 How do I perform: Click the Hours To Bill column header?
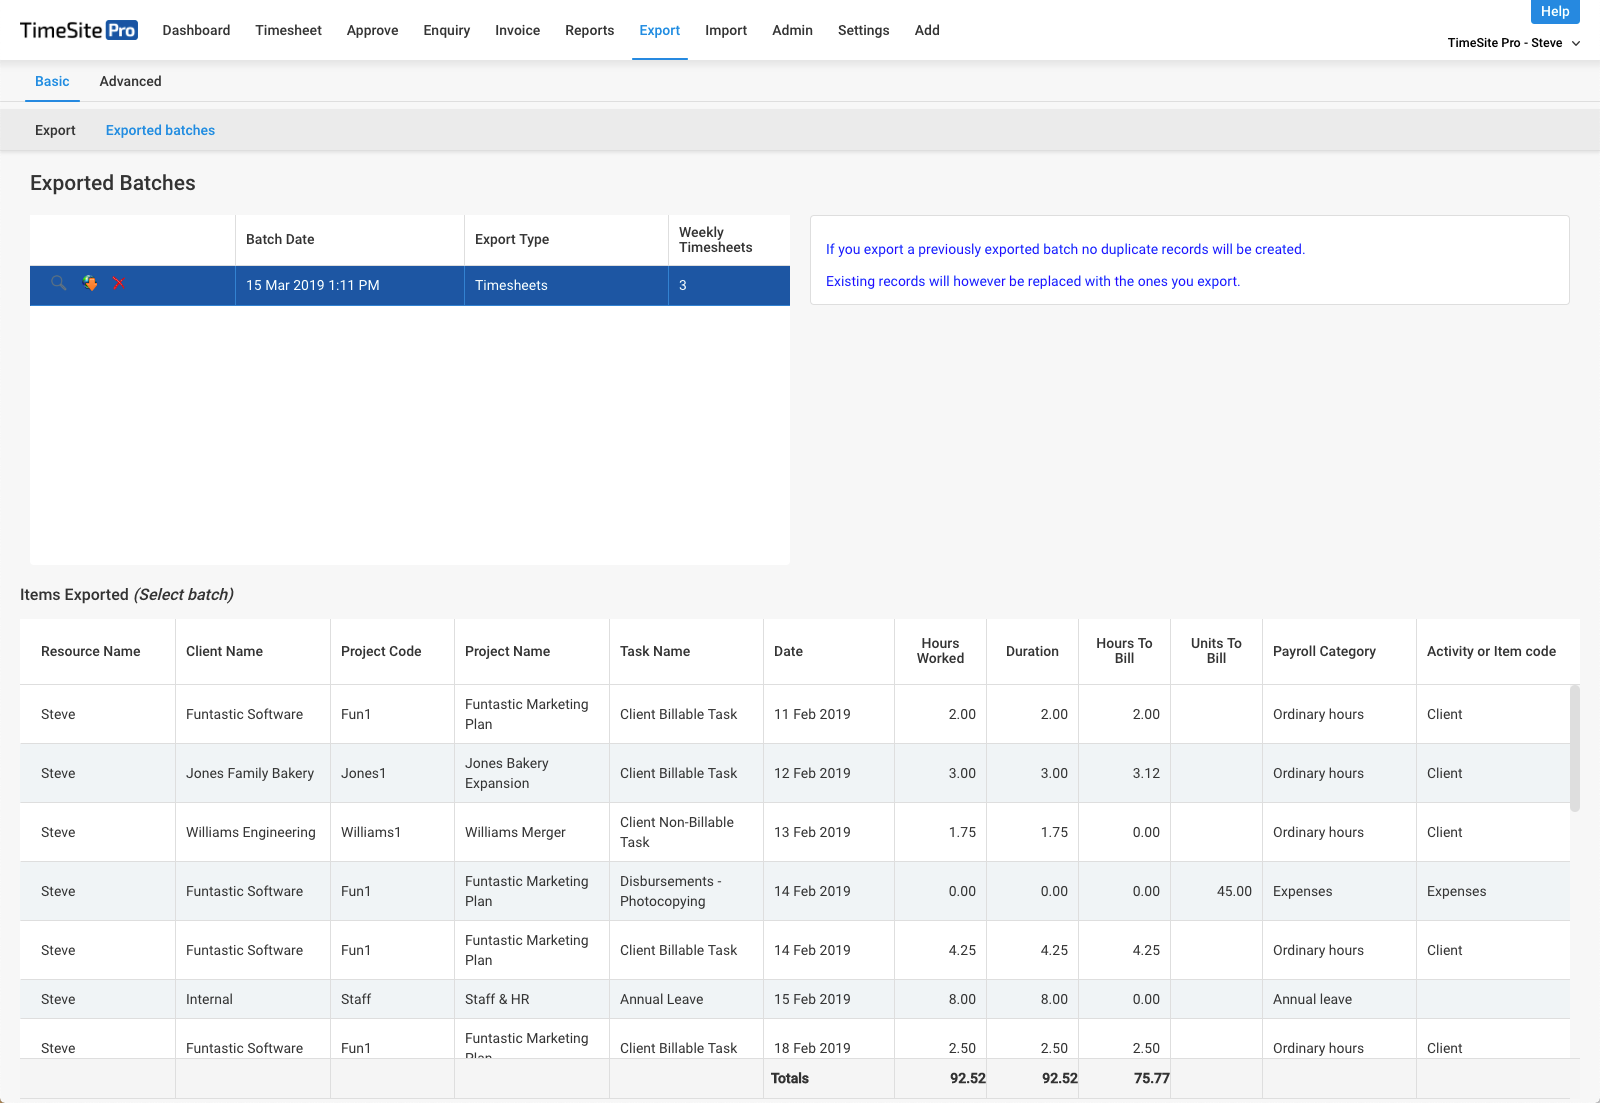coord(1124,651)
